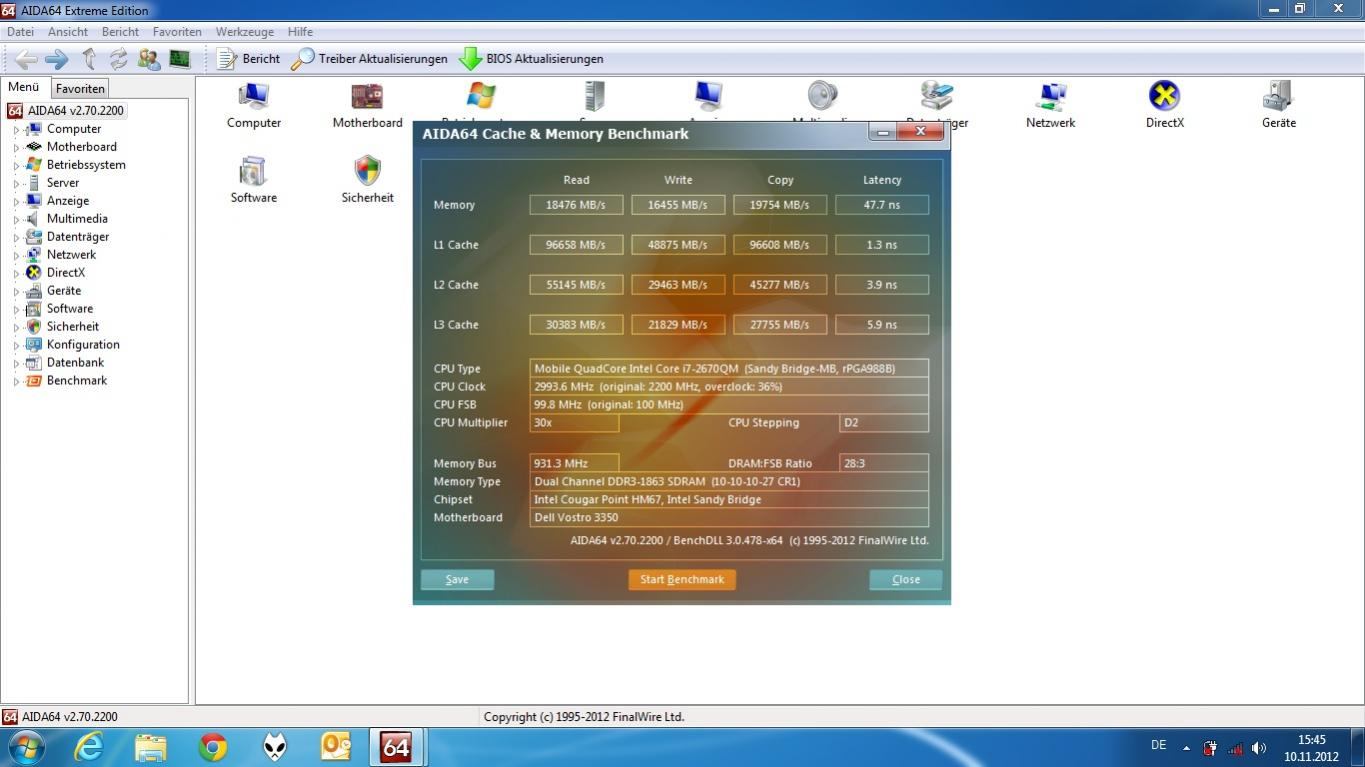Click the Motherboard field Dell Vostro 3350
Viewport: 1365px width, 767px height.
[729, 517]
